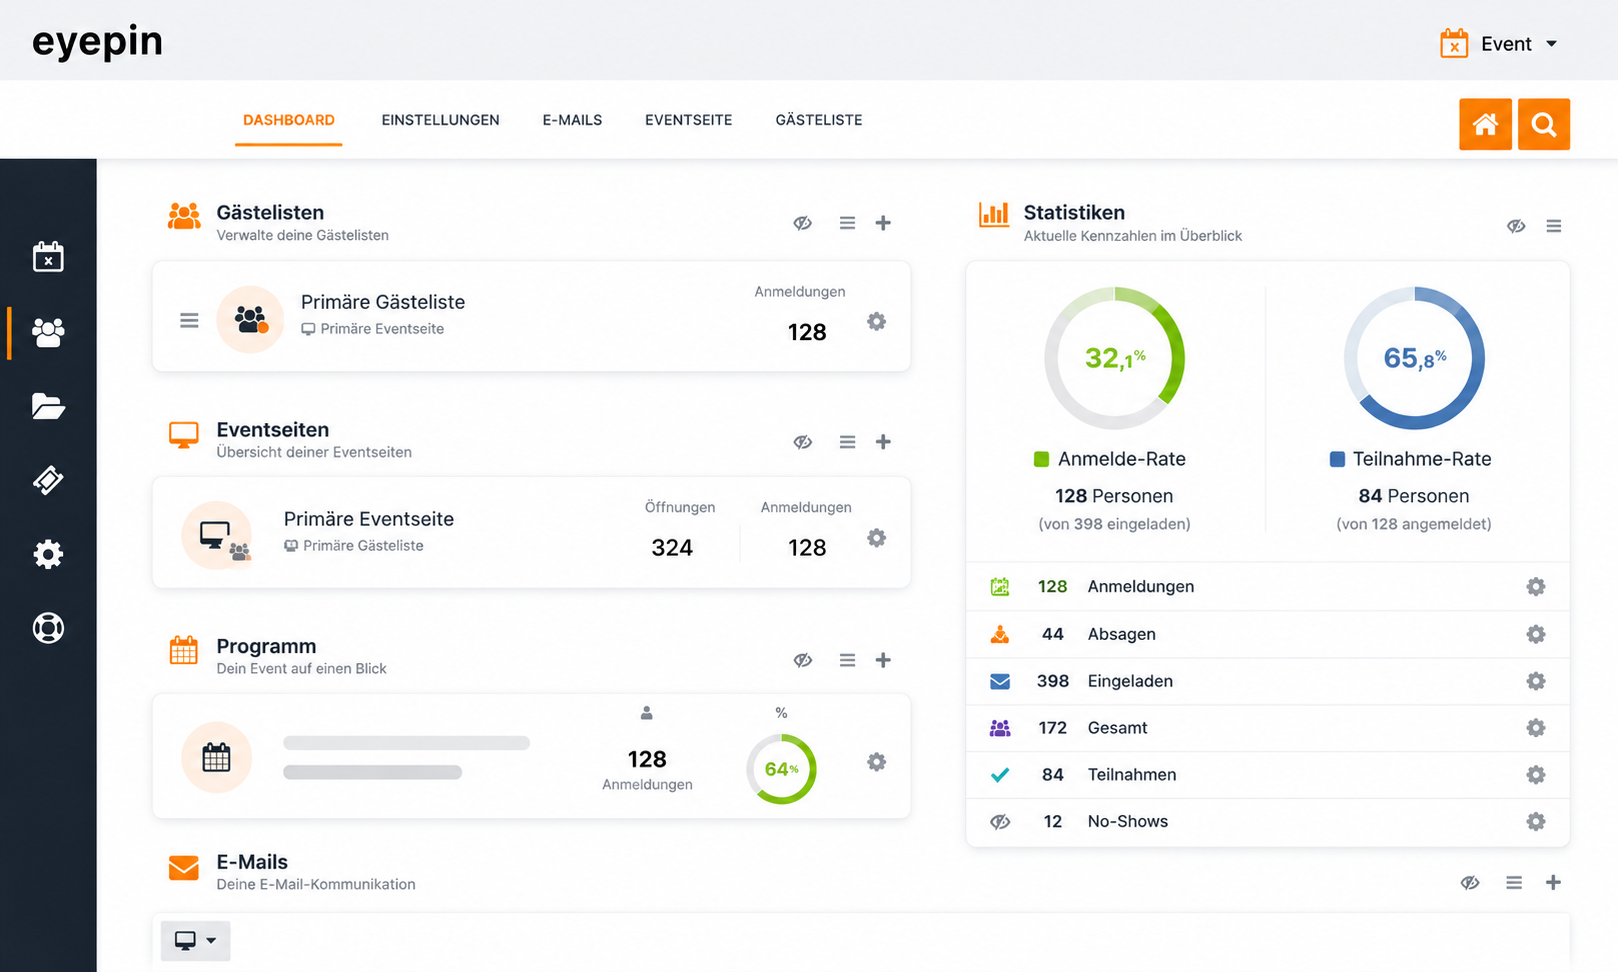Open the lifebuoy support icon in sidebar

coord(48,628)
